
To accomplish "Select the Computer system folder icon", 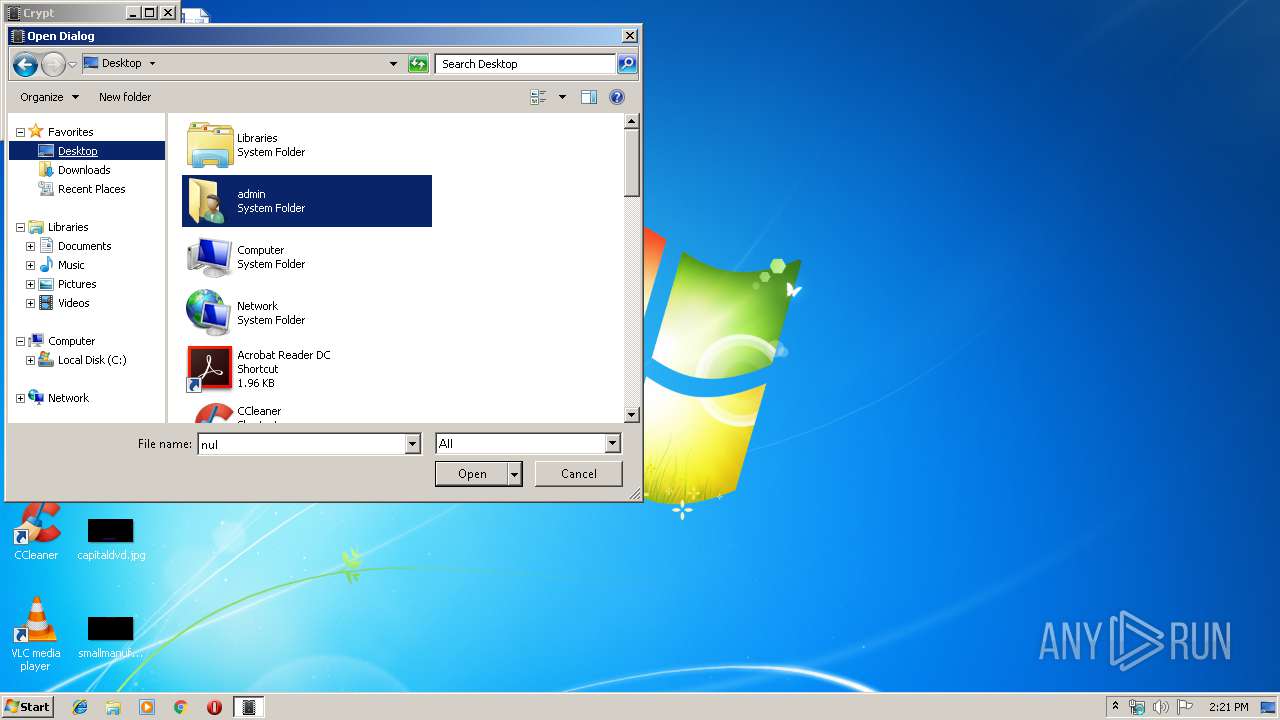I will (210, 257).
